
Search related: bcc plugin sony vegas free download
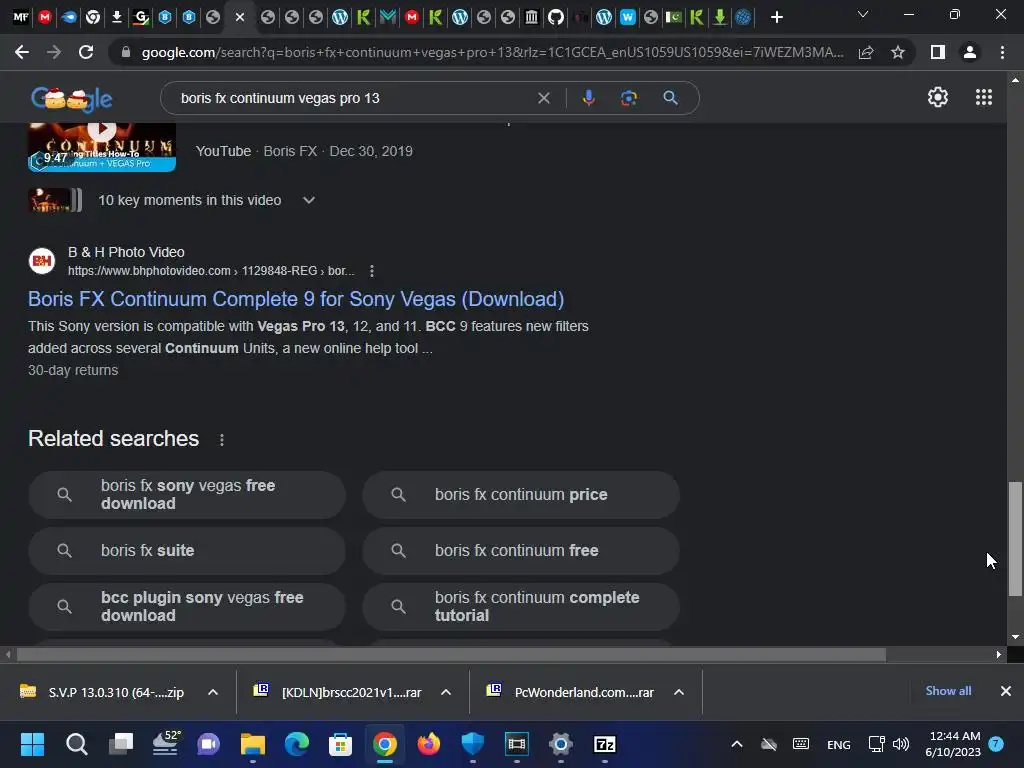coord(187,607)
